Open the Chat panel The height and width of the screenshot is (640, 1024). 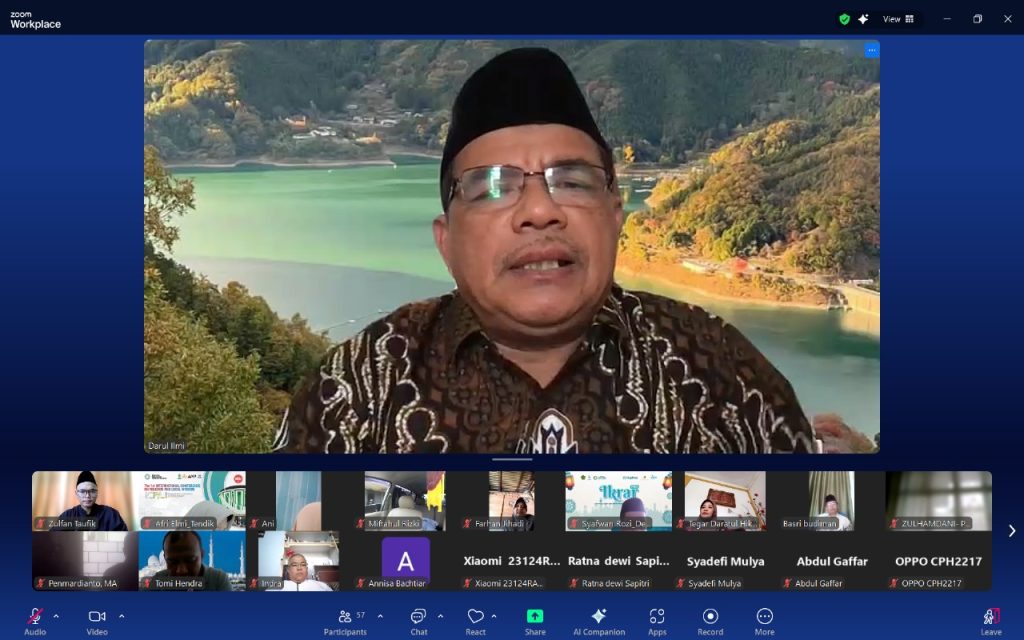pyautogui.click(x=418, y=617)
